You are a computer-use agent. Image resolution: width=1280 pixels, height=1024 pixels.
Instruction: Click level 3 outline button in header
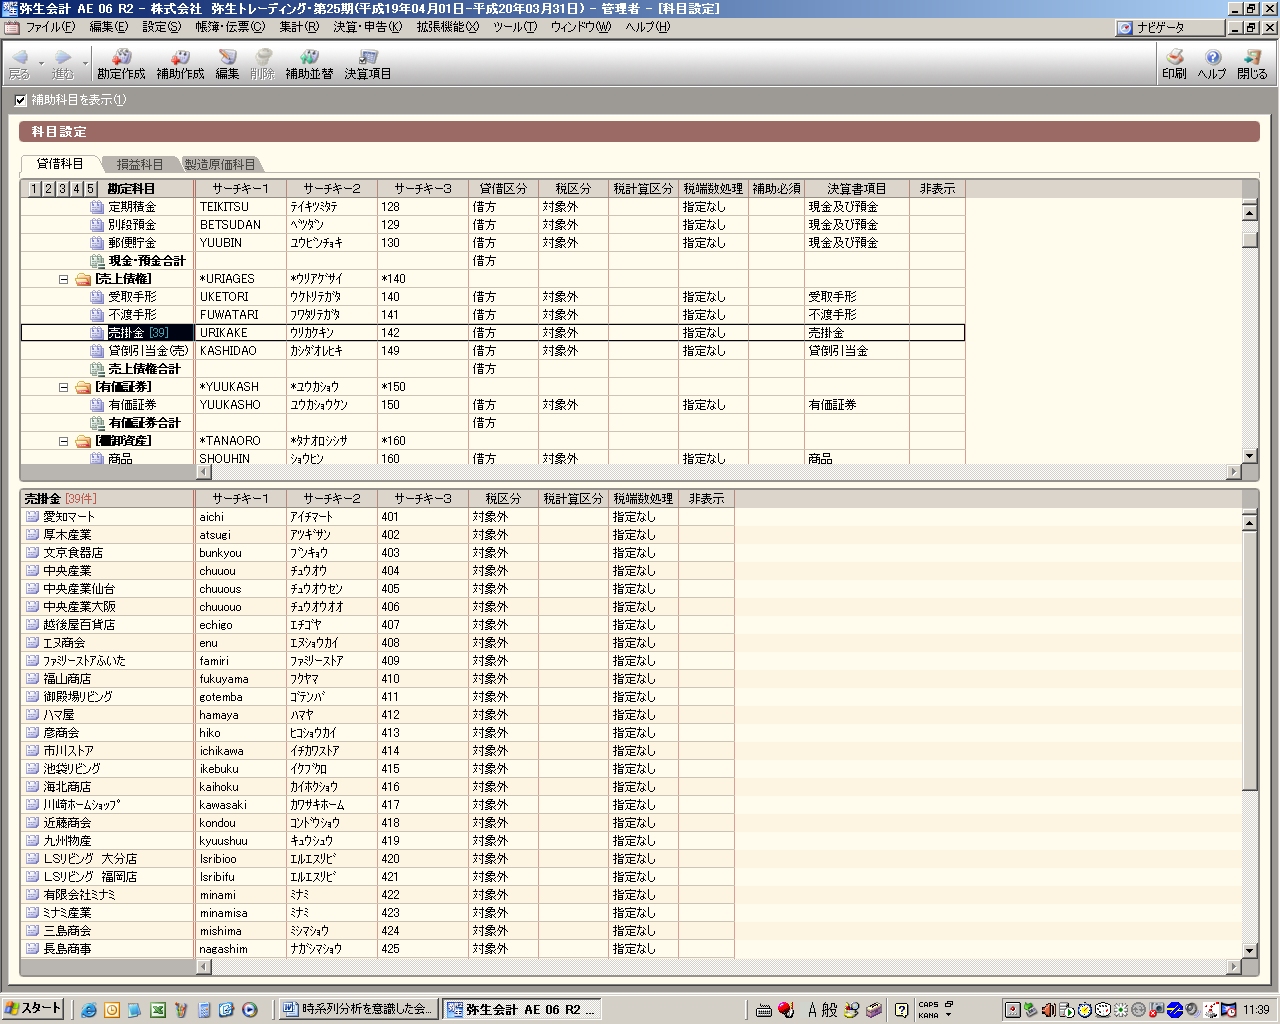62,189
